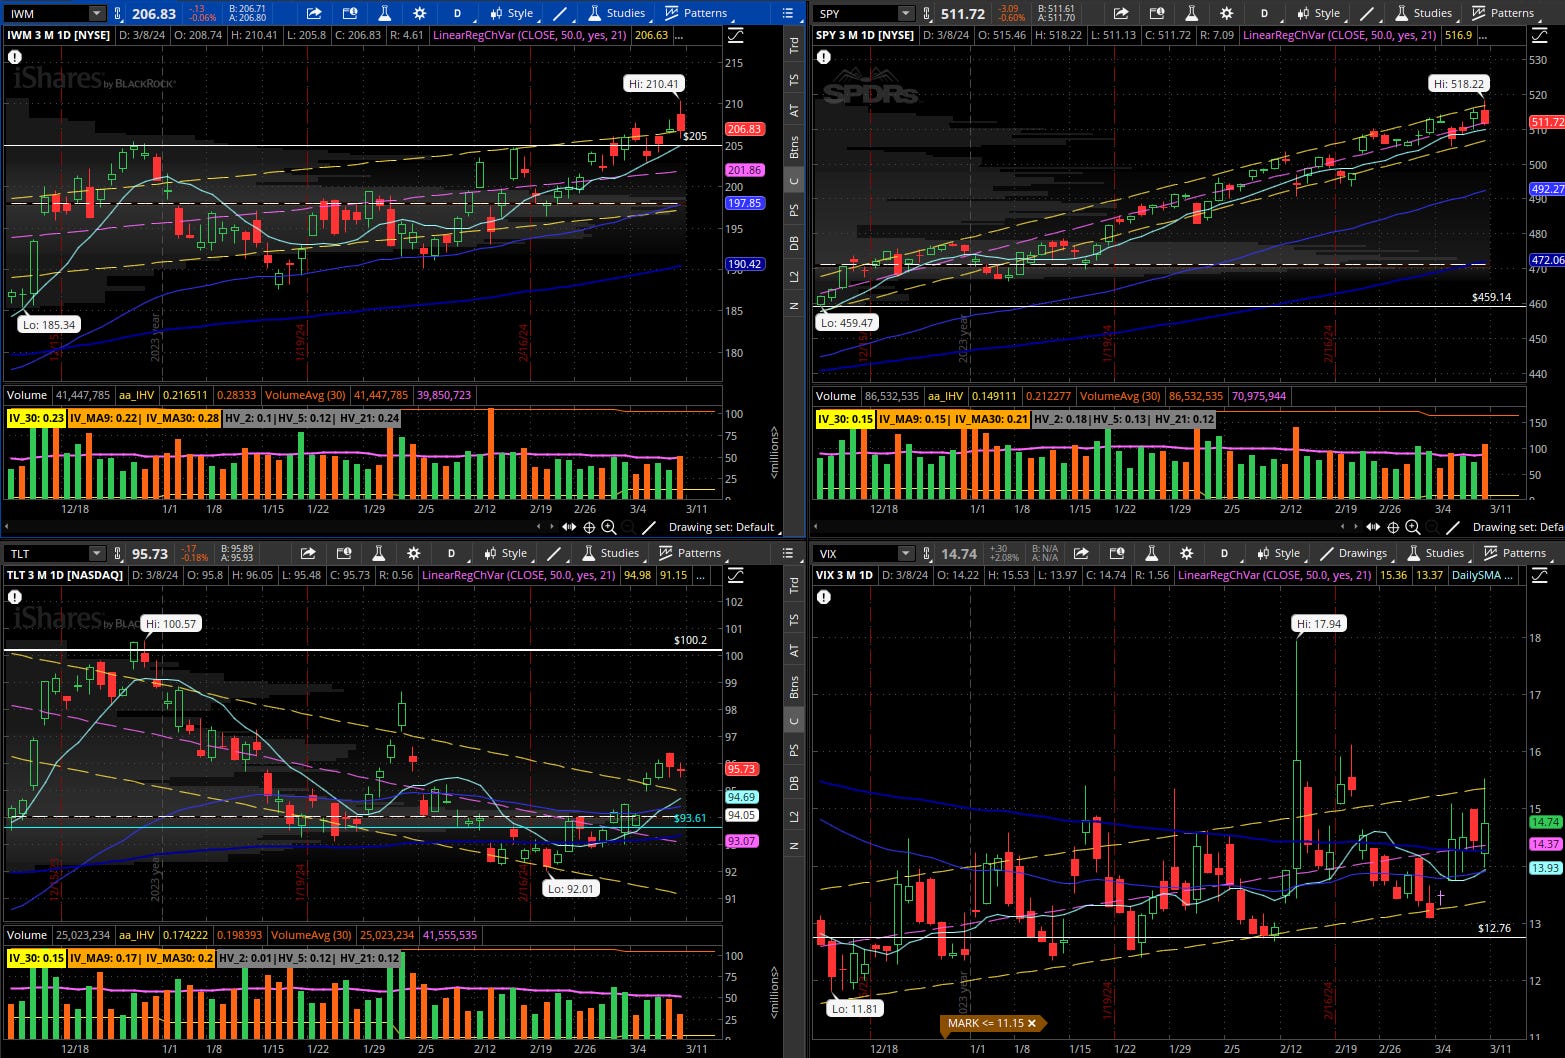Open the SPY symbol dropdown arrow

[906, 13]
